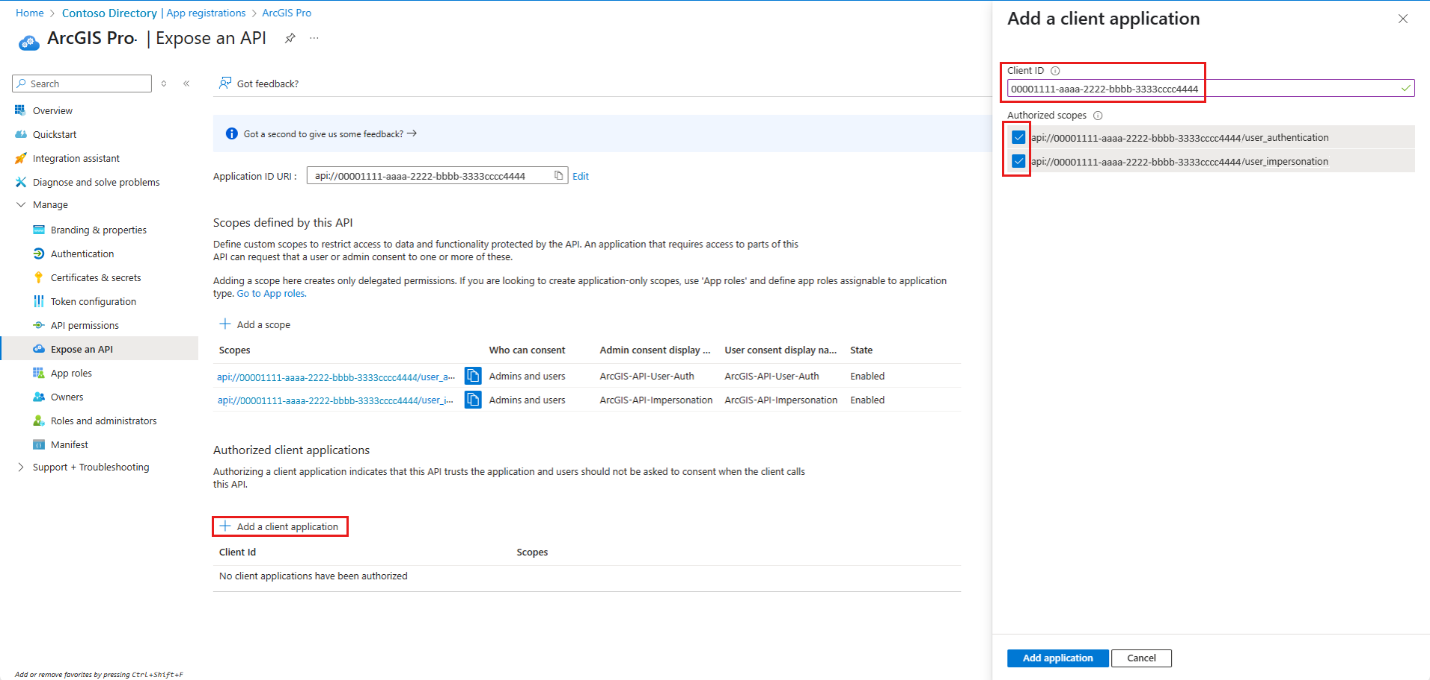Click the Edit link beside Application ID URI
1430x680 pixels.
click(580, 176)
